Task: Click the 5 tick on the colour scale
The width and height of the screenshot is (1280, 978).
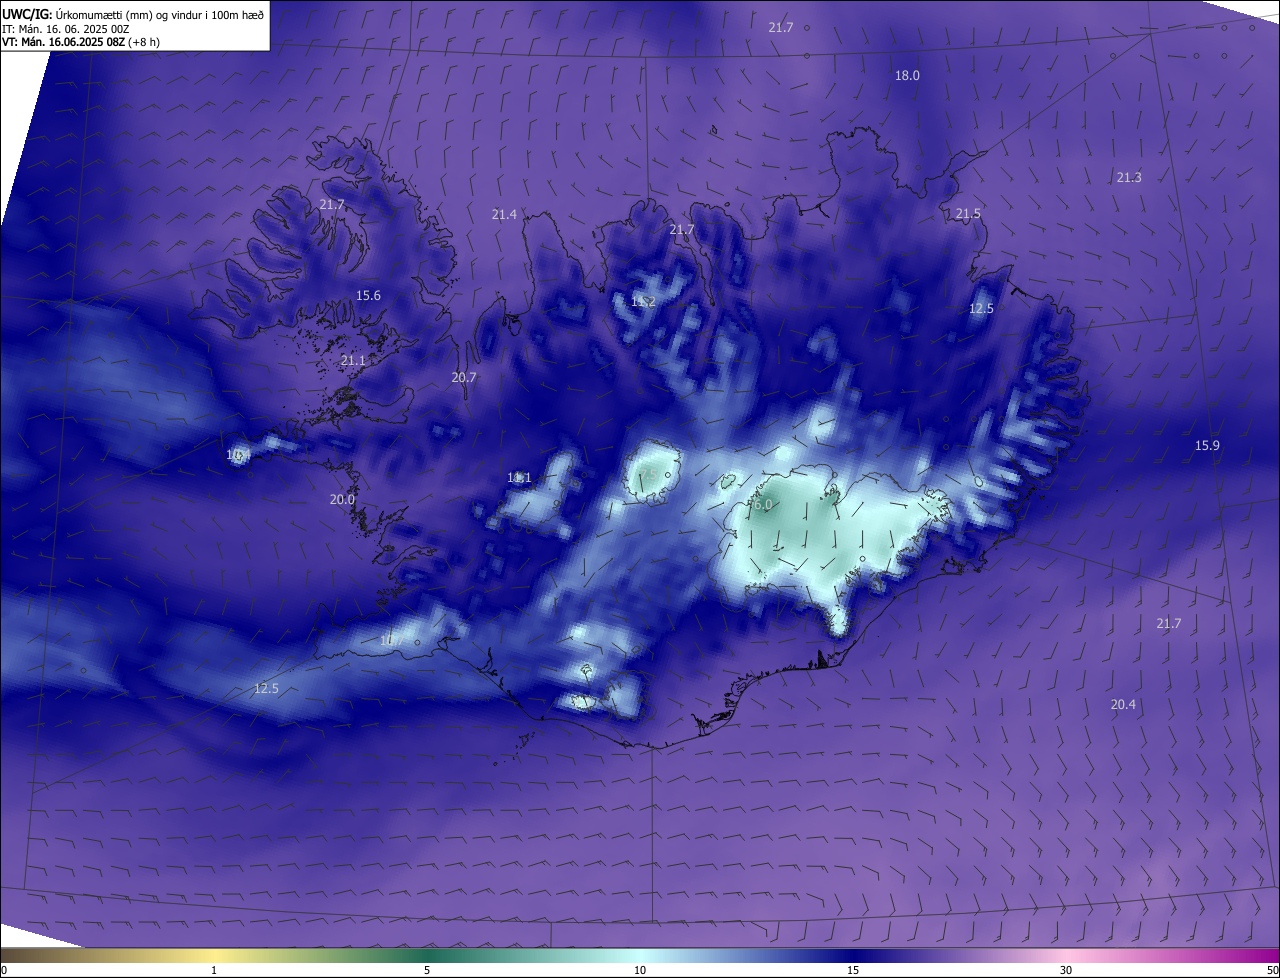Action: coord(427,970)
